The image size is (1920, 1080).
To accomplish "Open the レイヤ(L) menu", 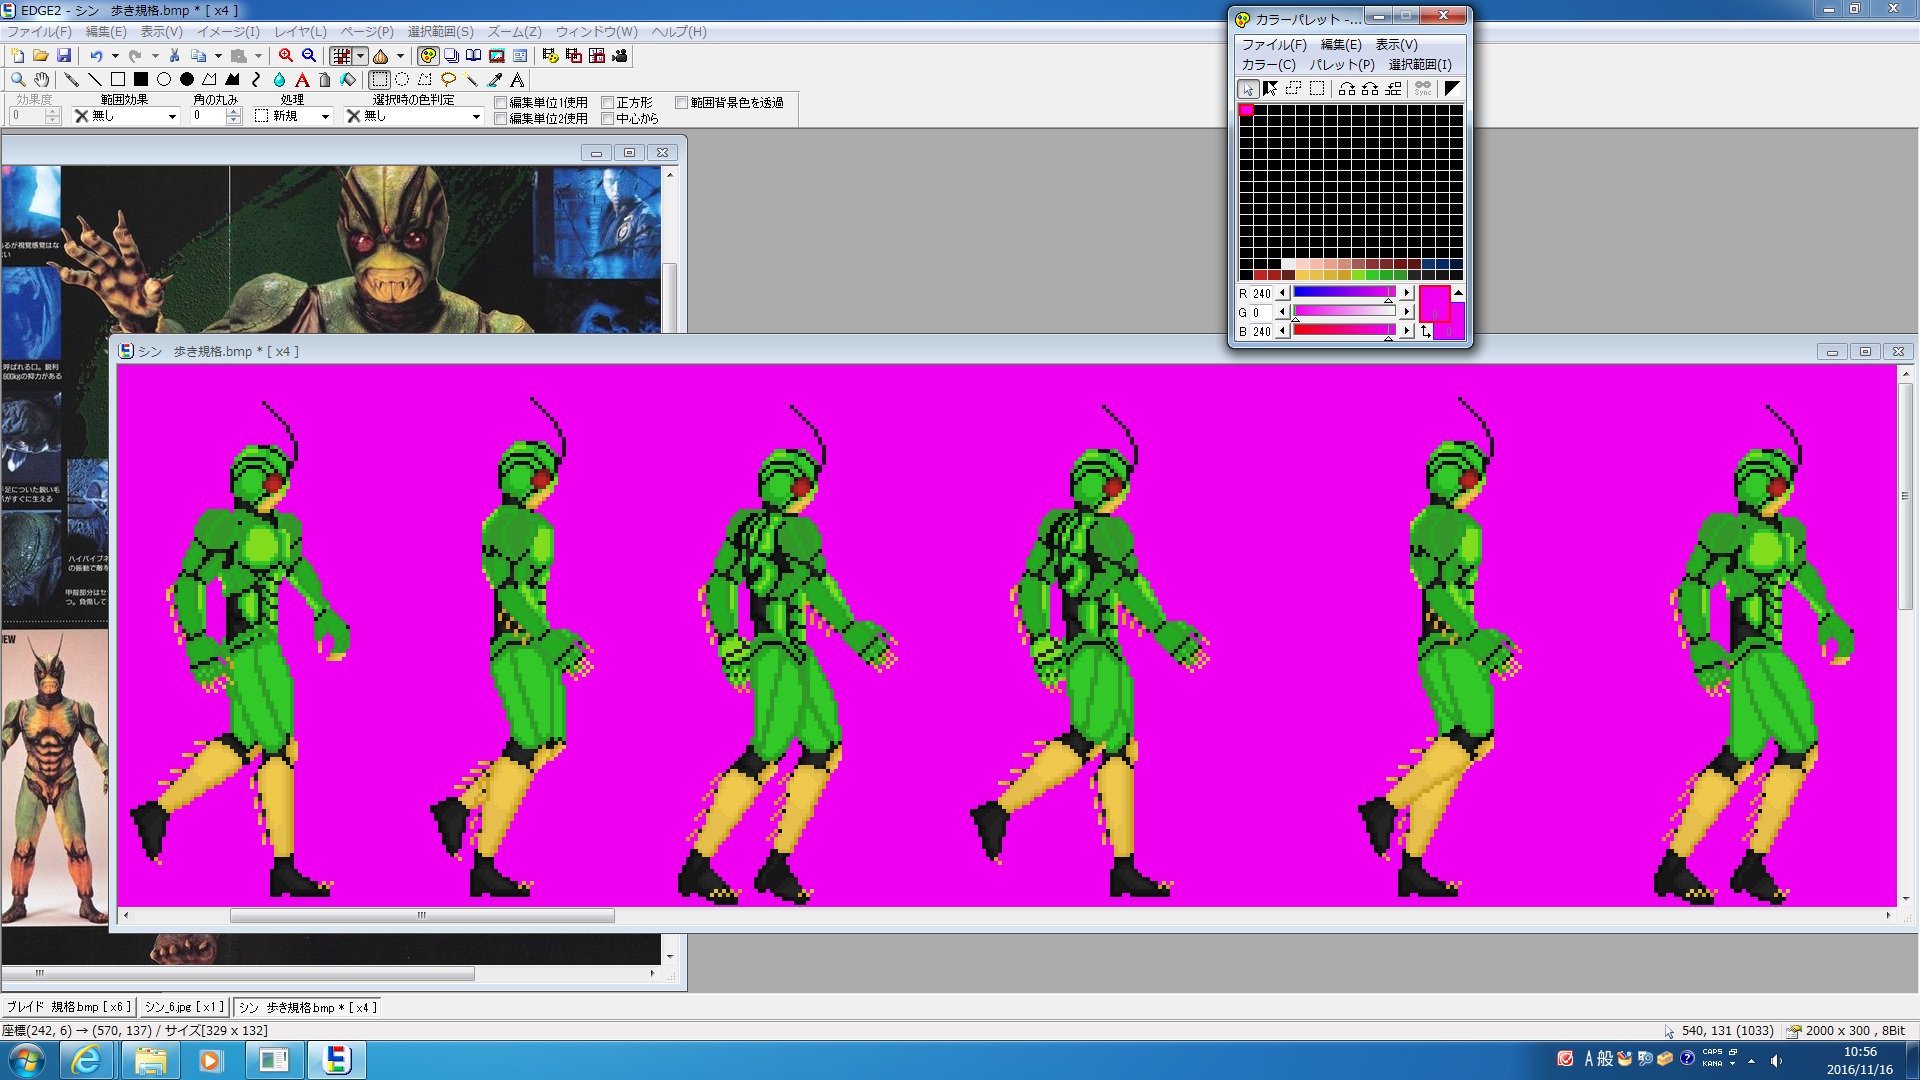I will pos(301,32).
